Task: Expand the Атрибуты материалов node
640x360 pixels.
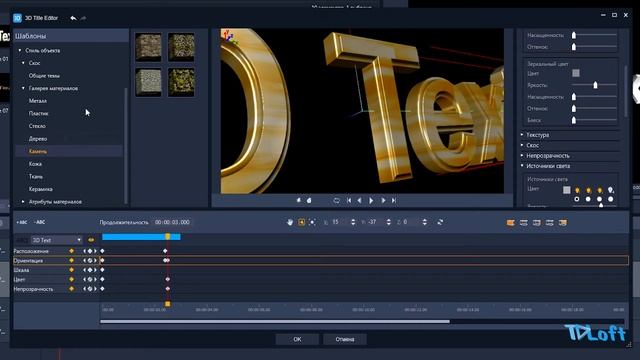Action: pyautogui.click(x=23, y=202)
